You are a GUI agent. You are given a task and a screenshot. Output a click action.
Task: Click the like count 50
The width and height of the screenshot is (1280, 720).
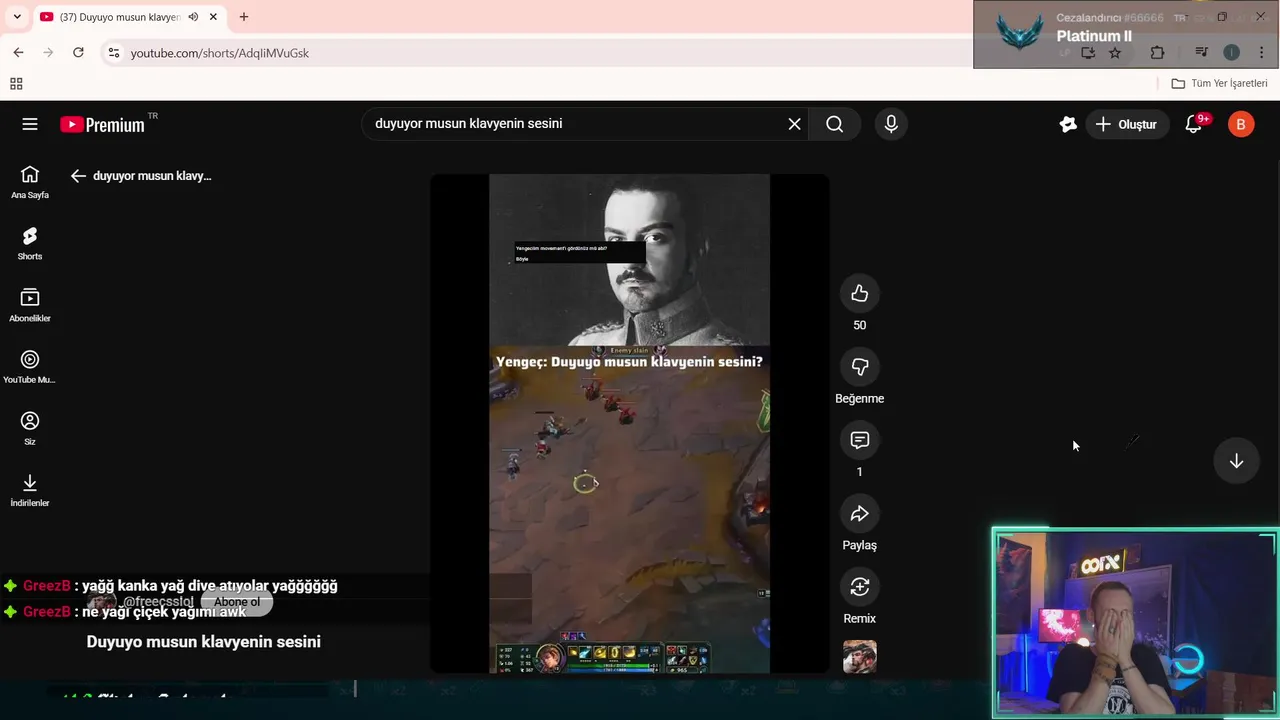[x=859, y=325]
